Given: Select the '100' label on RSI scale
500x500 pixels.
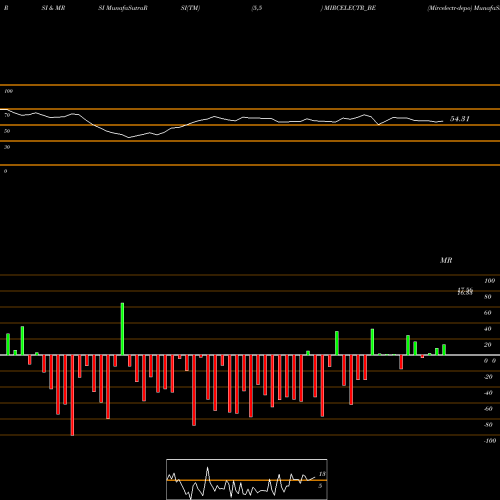Looking at the screenshot, I should coord(8,91).
